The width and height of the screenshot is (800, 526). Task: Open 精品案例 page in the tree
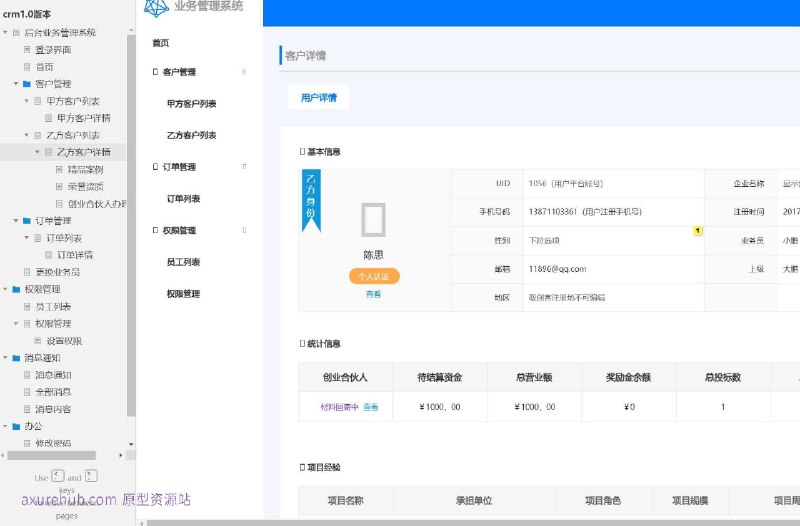85,169
